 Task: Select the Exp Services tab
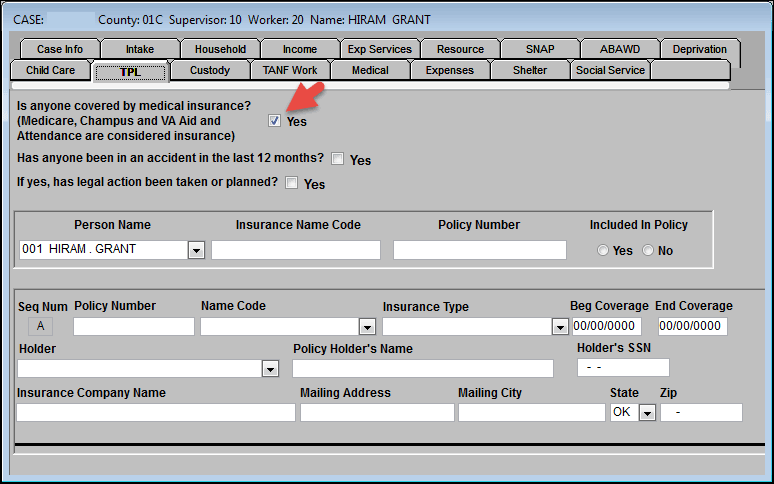pos(380,49)
